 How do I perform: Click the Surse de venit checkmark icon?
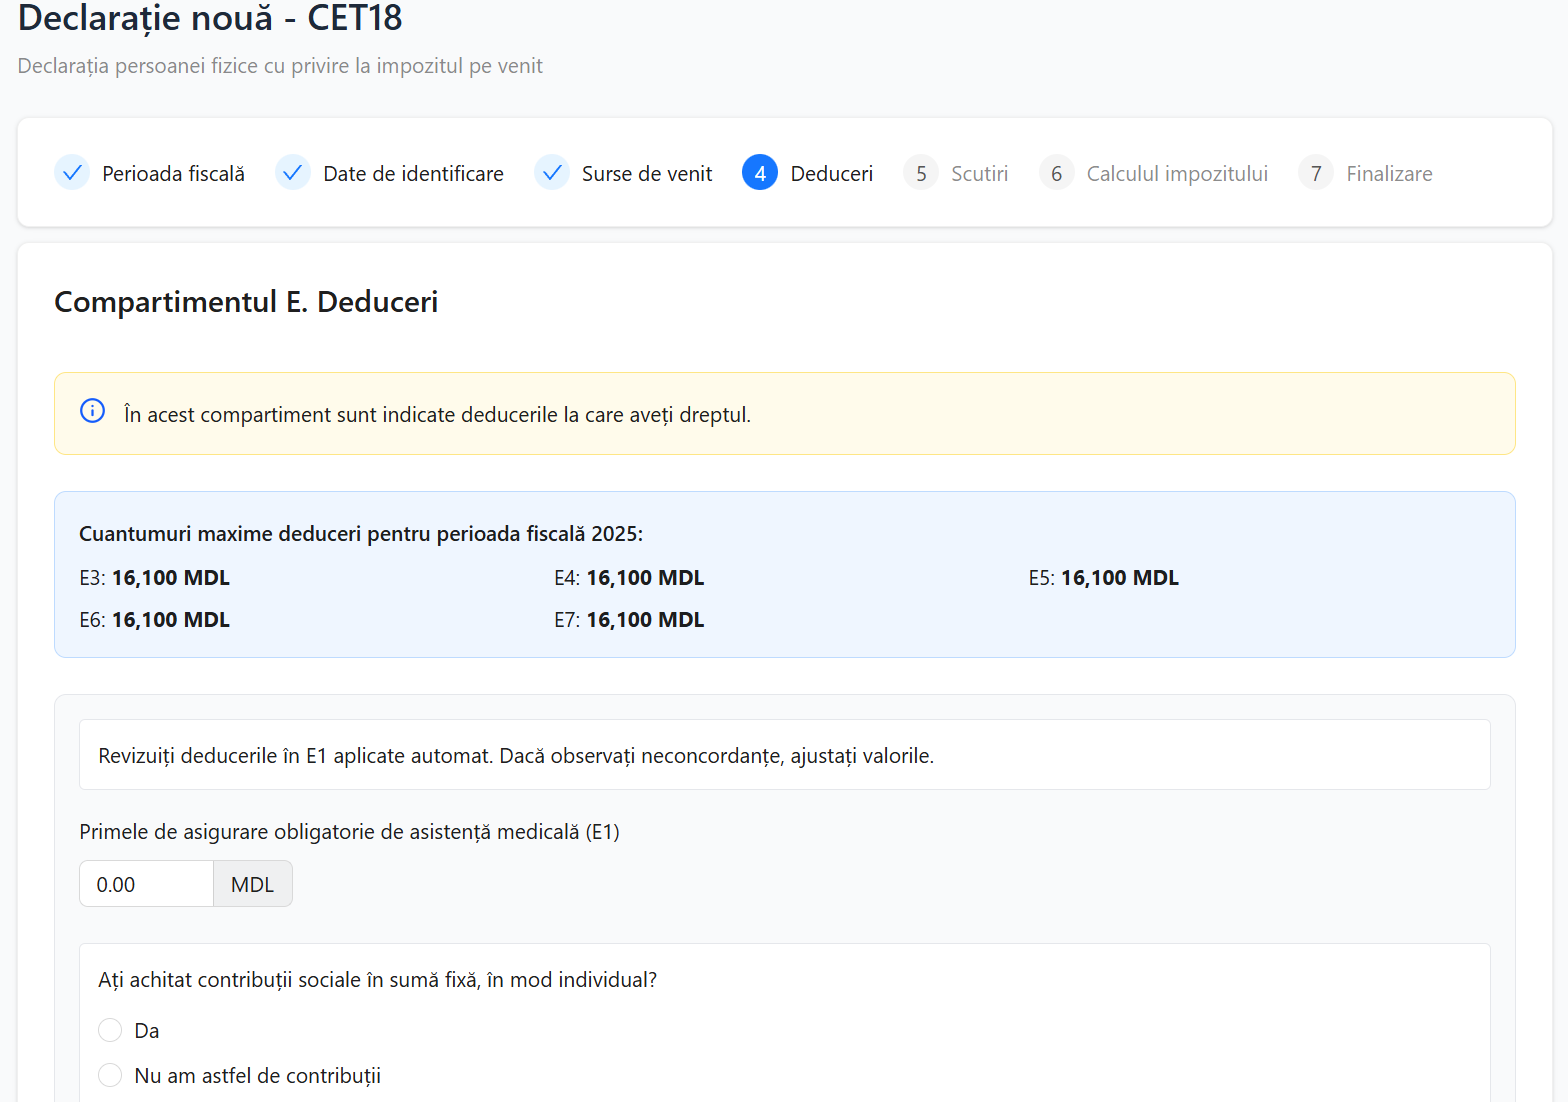click(552, 173)
